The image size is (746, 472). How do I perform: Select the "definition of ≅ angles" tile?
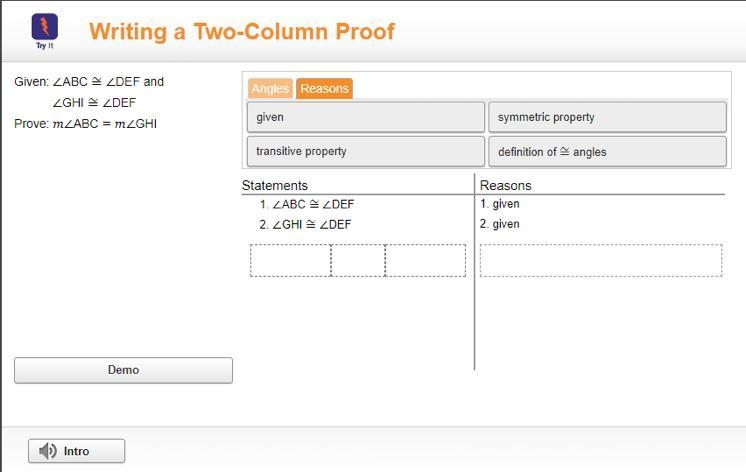click(x=608, y=151)
